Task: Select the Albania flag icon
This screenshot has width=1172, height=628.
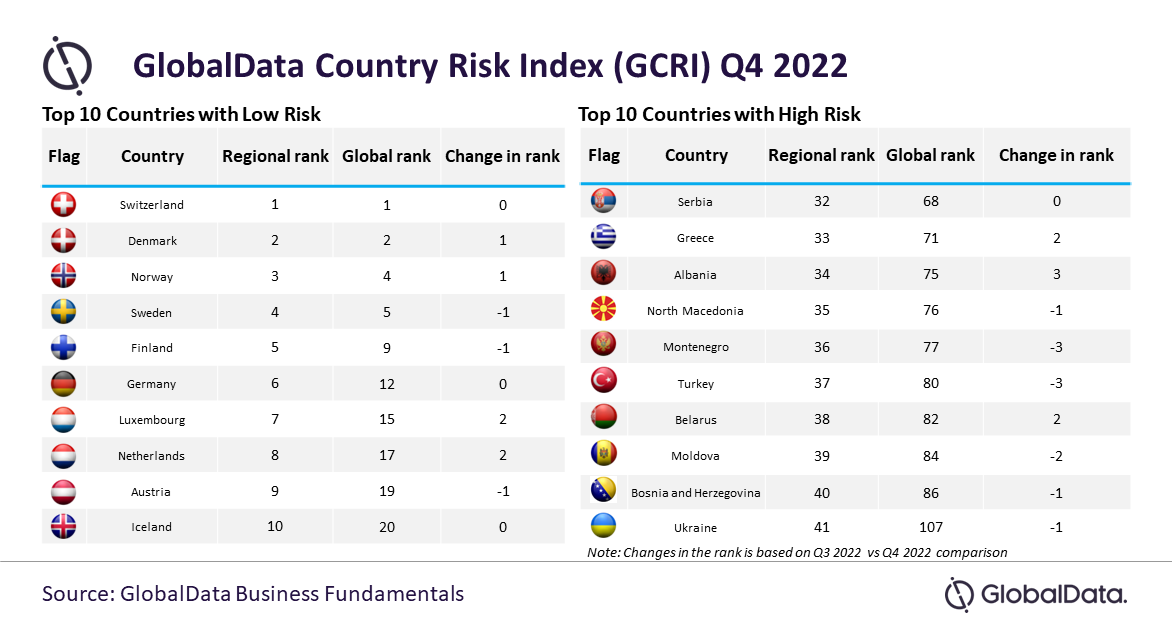Action: (604, 273)
